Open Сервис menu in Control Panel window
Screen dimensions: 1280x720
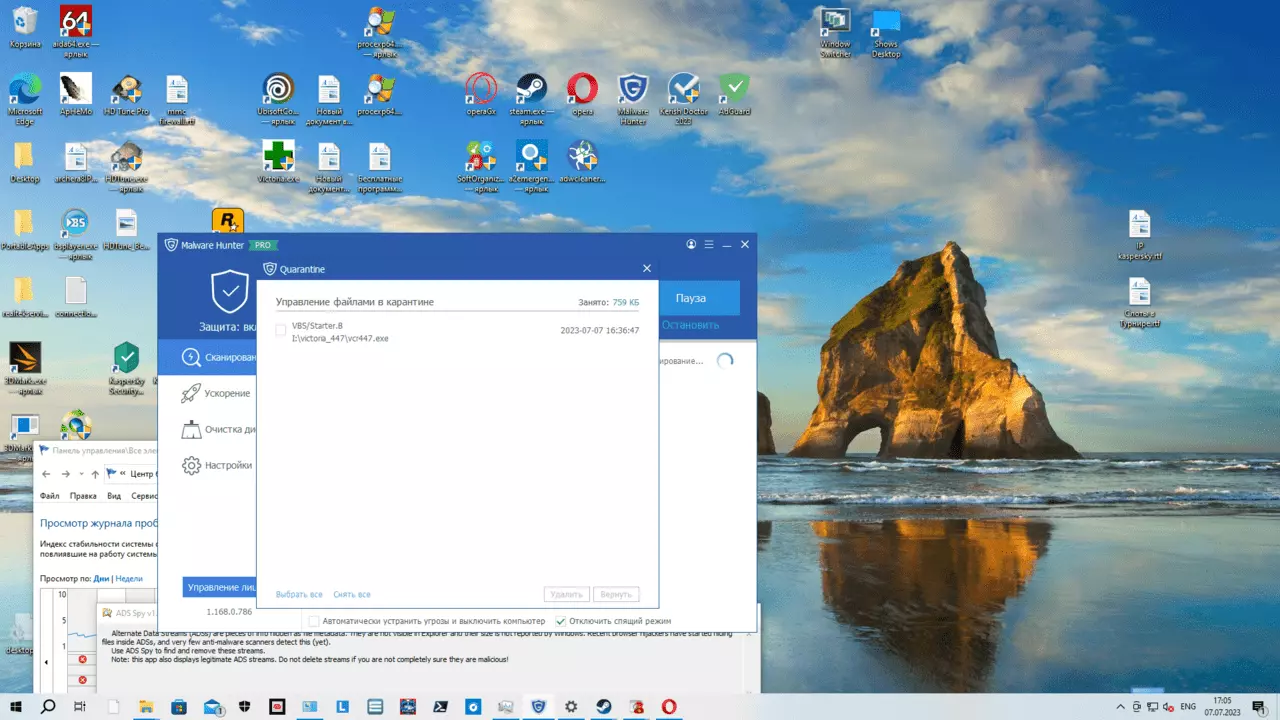144,496
